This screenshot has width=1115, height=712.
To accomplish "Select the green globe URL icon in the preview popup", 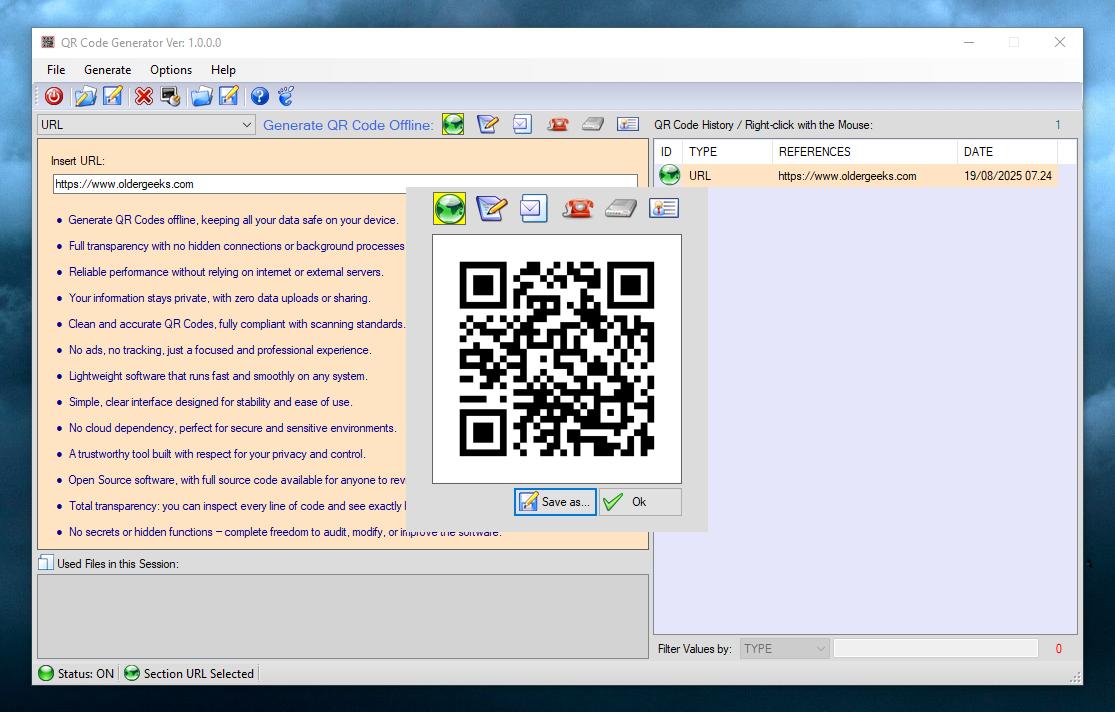I will pyautogui.click(x=450, y=208).
